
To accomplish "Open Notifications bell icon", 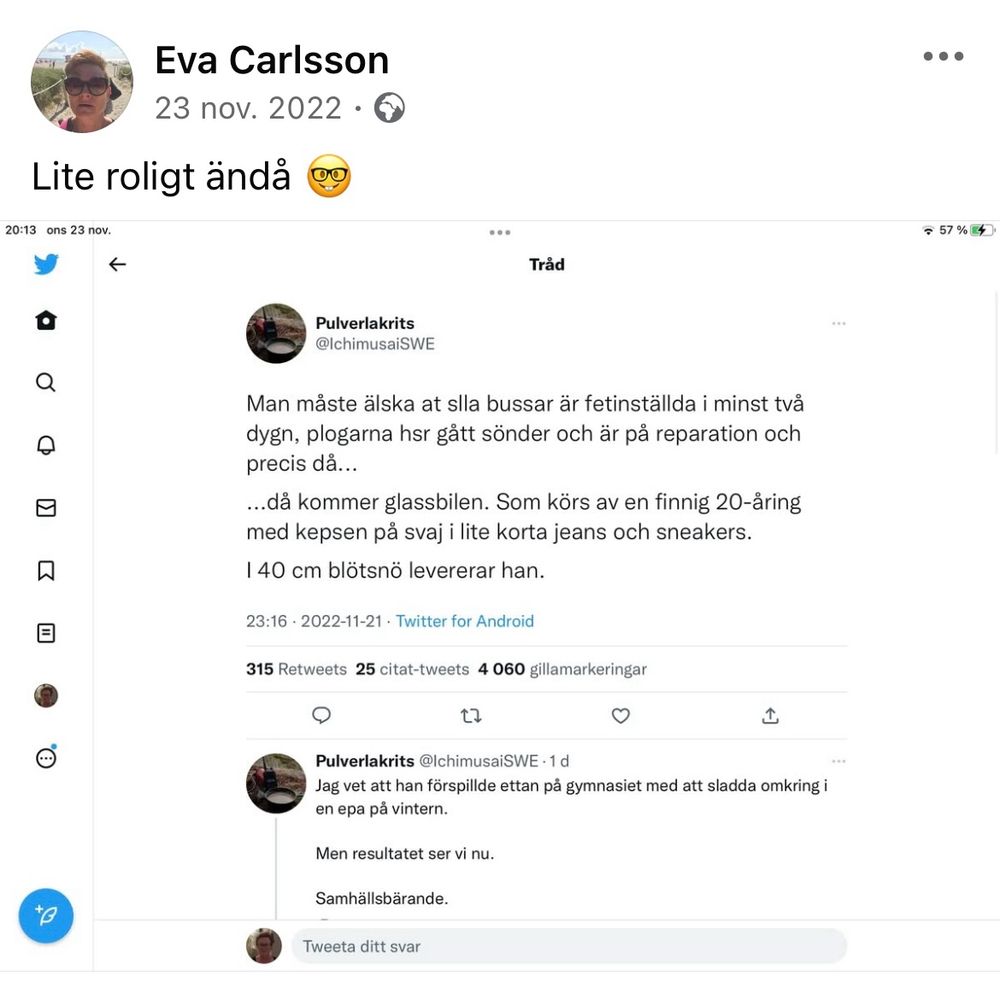I will [46, 445].
